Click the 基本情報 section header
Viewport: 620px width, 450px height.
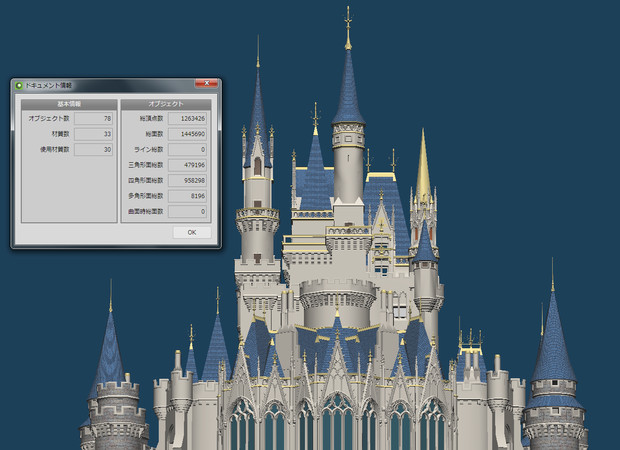coord(69,104)
